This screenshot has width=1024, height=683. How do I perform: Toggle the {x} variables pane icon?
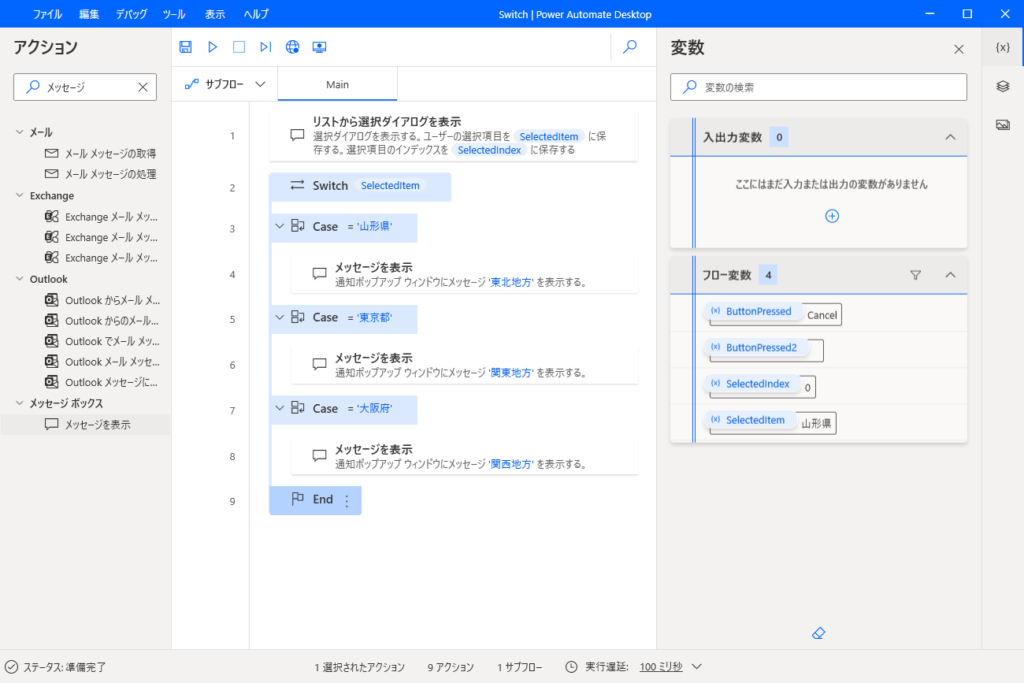(x=1002, y=47)
